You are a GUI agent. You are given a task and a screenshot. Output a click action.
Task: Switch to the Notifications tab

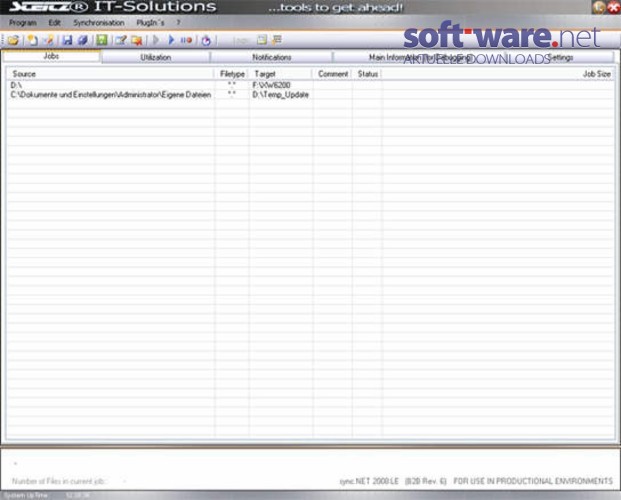coord(272,57)
